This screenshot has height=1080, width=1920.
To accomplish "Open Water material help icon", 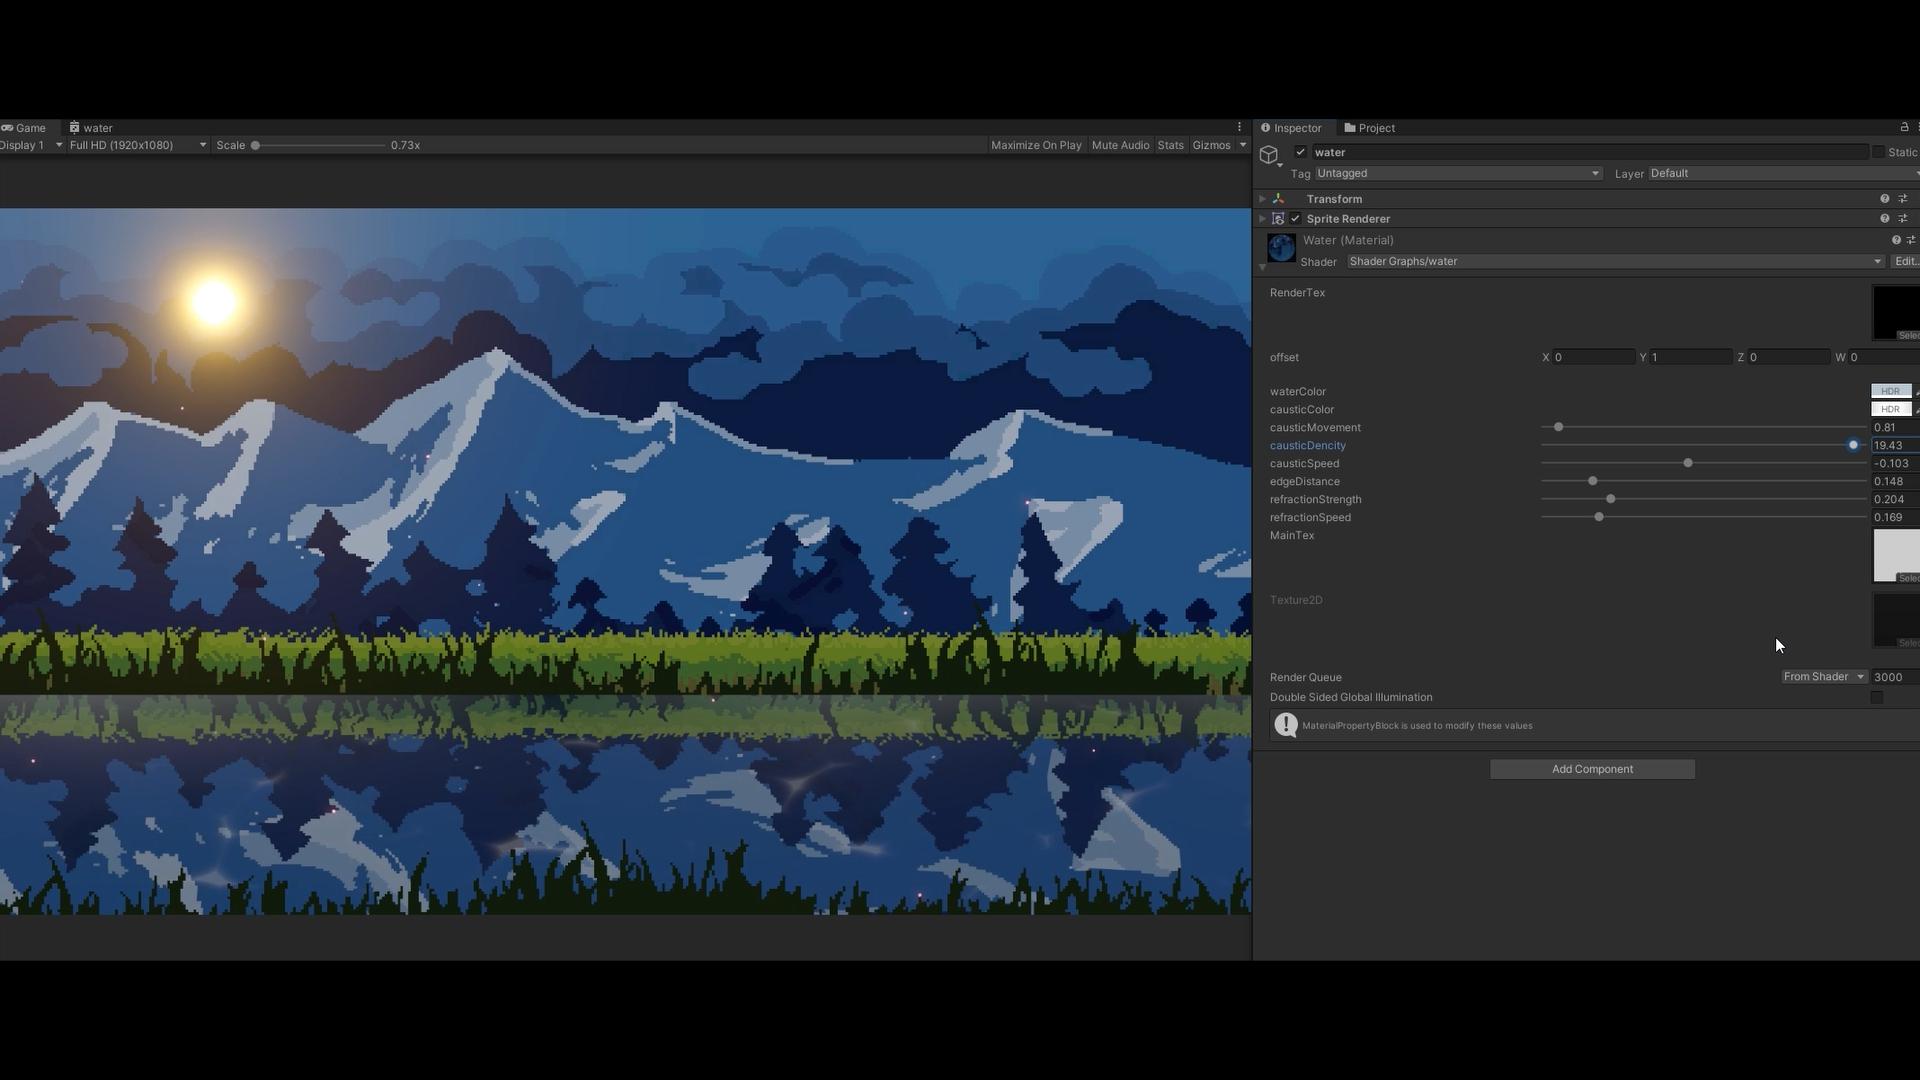I will coord(1895,240).
